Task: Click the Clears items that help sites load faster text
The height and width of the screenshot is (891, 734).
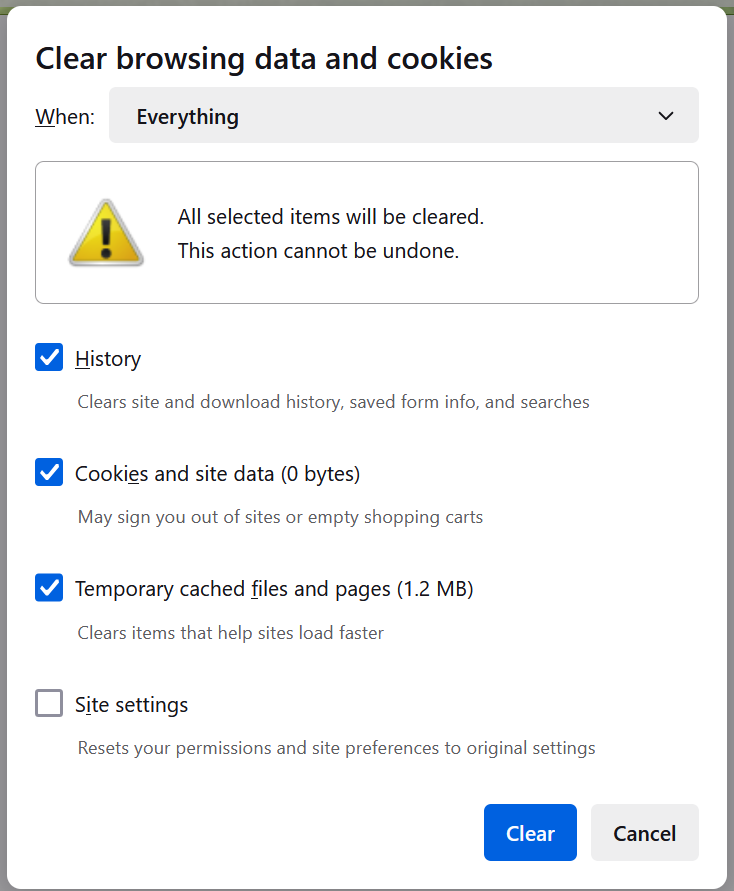Action: (x=231, y=632)
